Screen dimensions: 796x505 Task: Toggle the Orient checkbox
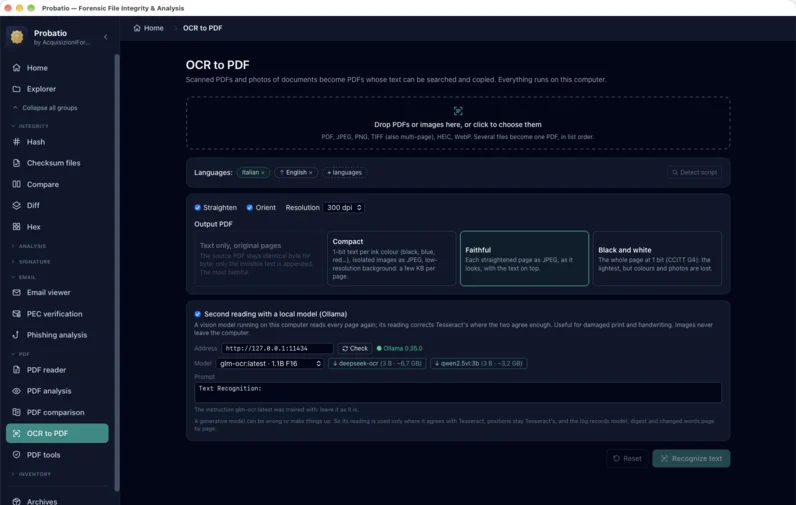[x=250, y=208]
